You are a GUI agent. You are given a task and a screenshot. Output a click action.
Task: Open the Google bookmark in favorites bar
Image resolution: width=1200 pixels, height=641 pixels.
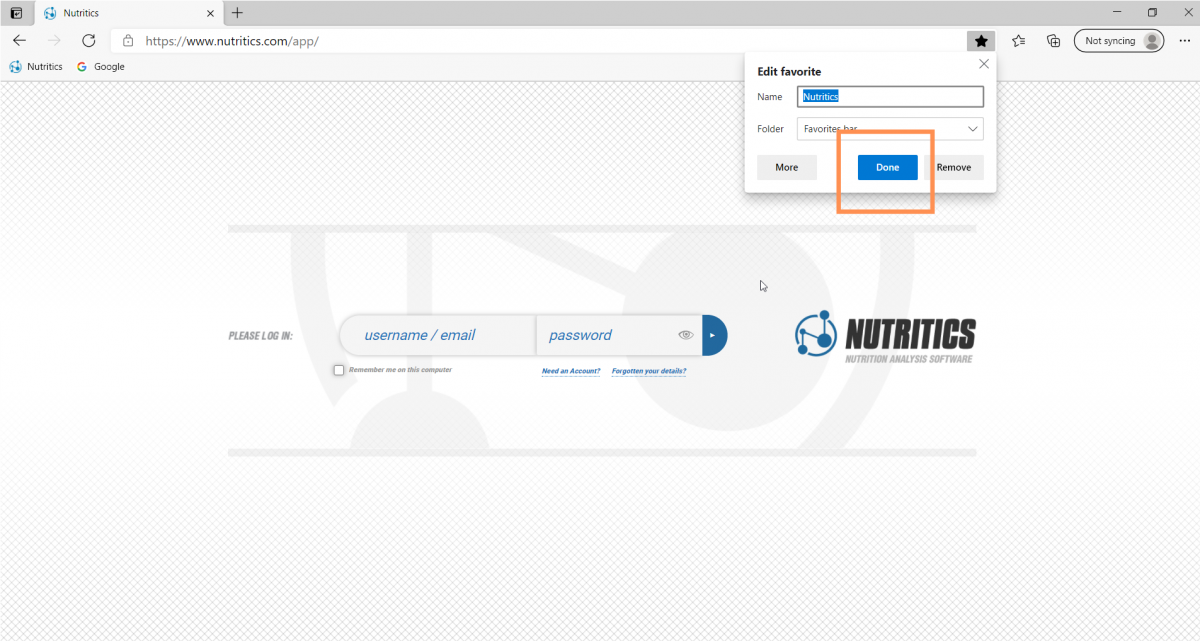[101, 67]
